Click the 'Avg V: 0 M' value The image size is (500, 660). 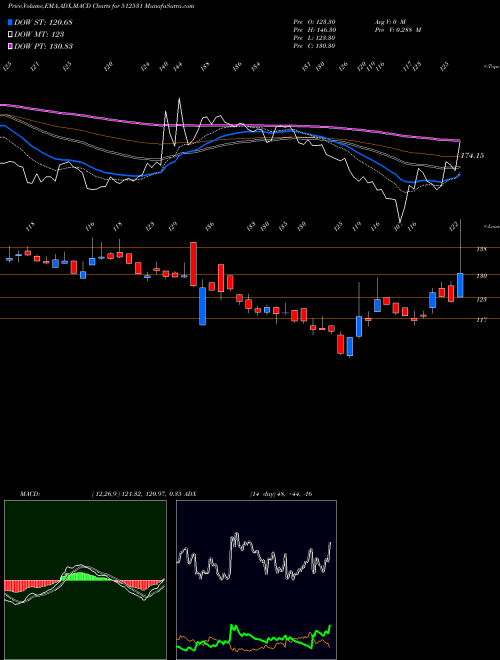[x=390, y=22]
